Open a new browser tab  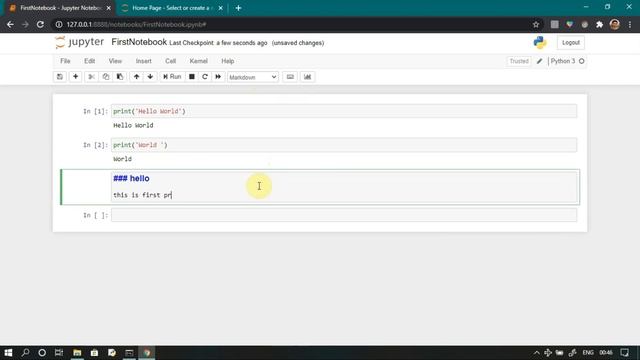(238, 8)
